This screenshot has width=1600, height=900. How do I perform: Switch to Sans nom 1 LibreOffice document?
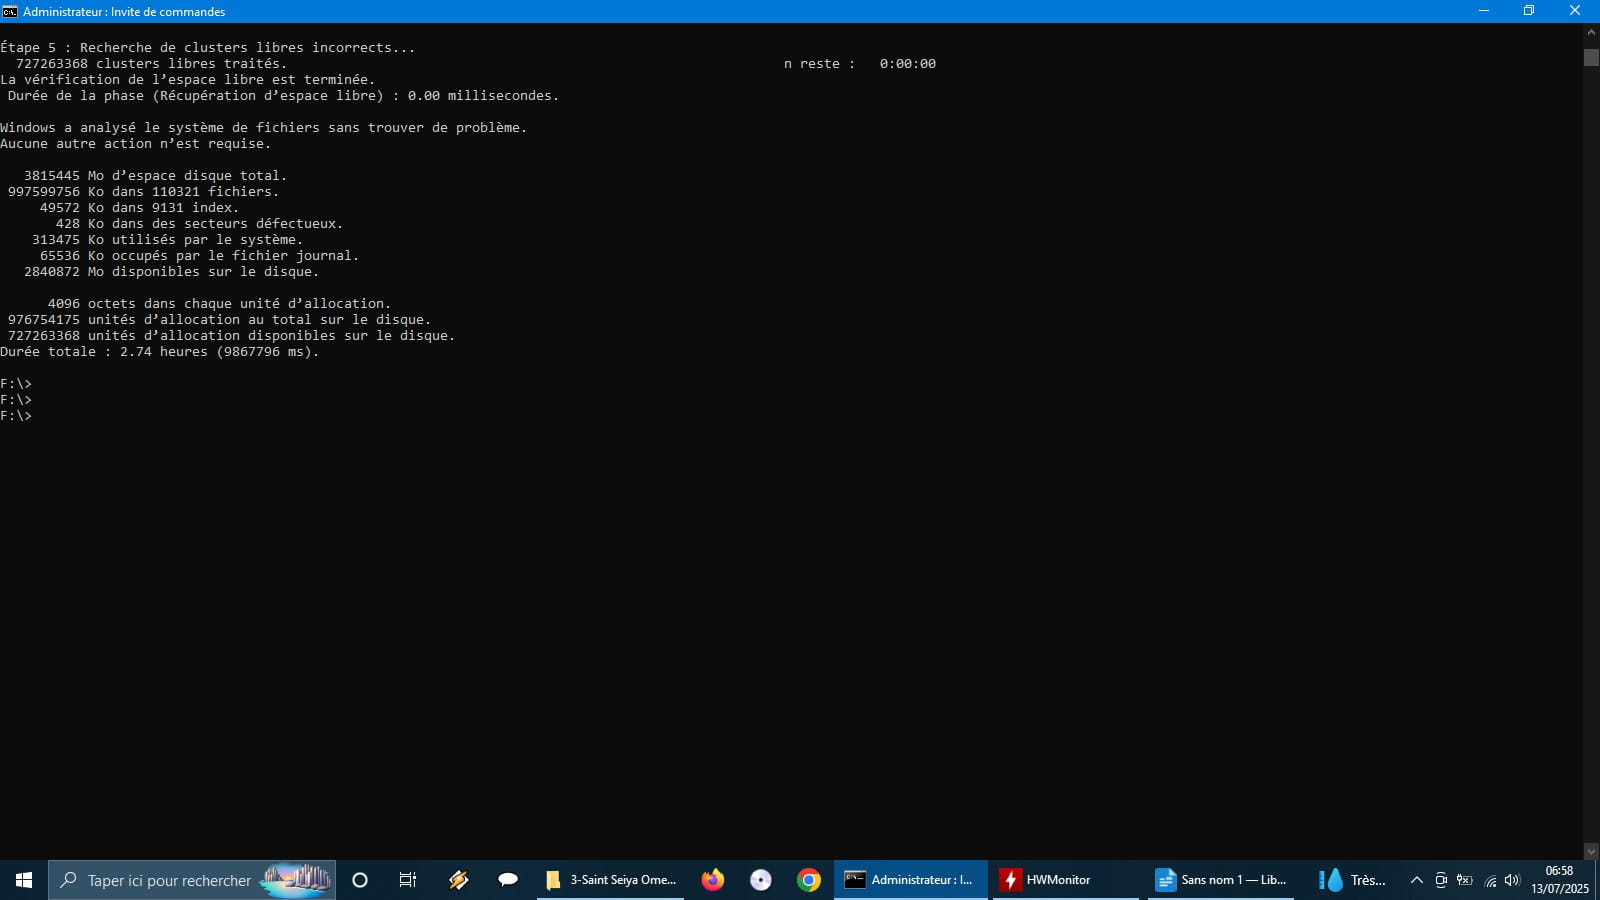click(1222, 880)
